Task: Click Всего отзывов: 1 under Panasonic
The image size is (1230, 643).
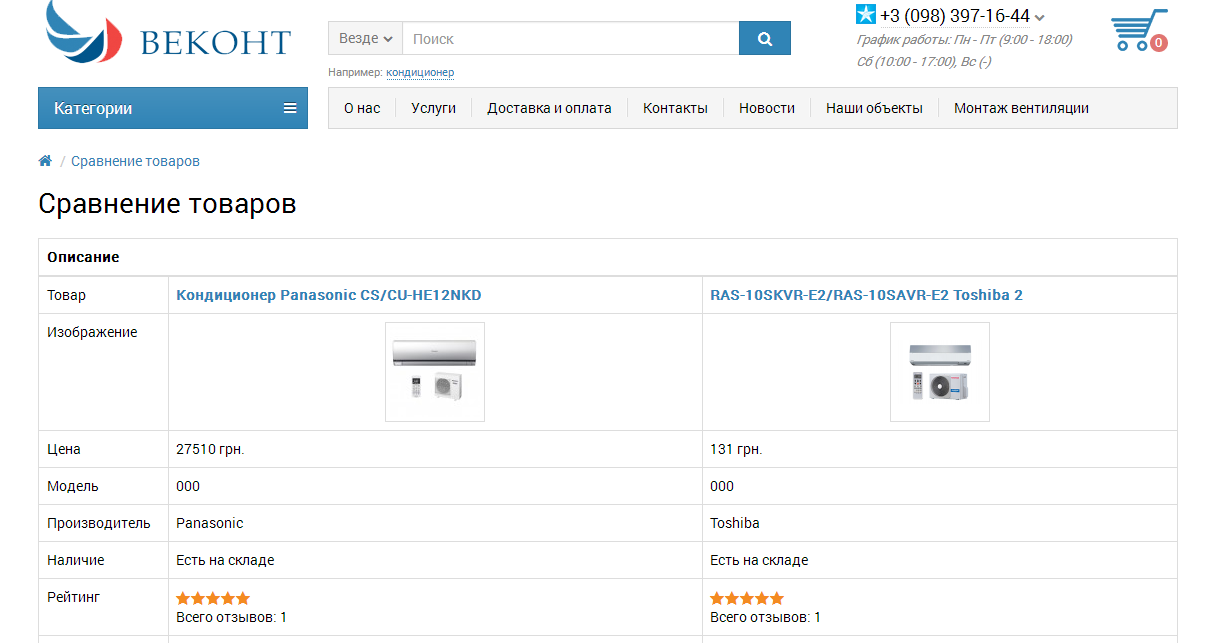Action: point(231,617)
